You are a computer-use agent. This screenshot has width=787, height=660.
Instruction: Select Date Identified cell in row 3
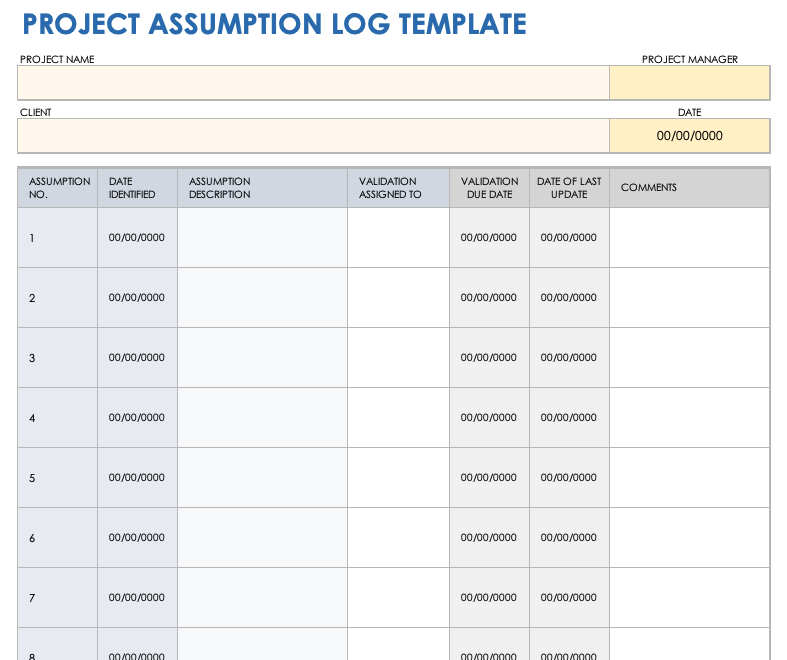(x=137, y=358)
